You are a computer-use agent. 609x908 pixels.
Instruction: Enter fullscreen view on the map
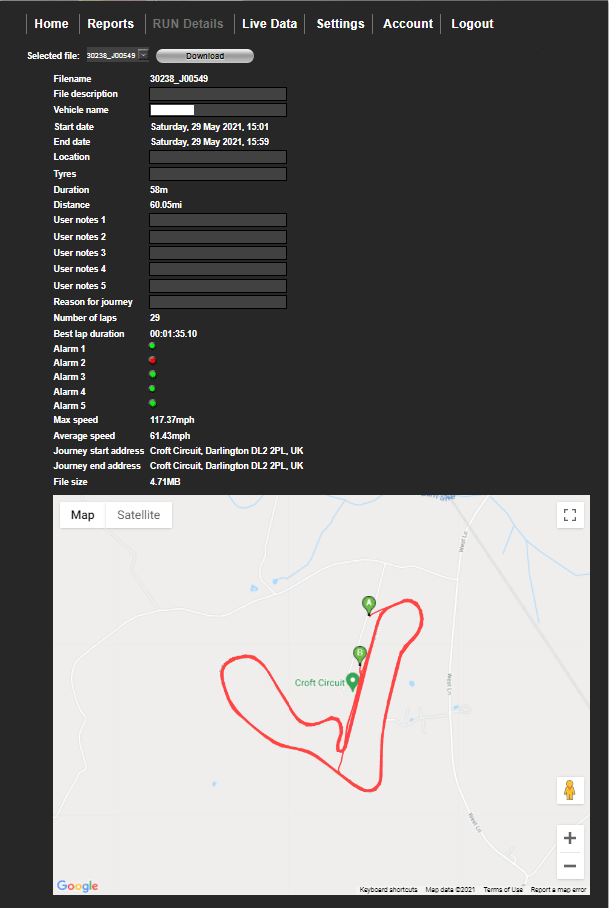point(569,515)
